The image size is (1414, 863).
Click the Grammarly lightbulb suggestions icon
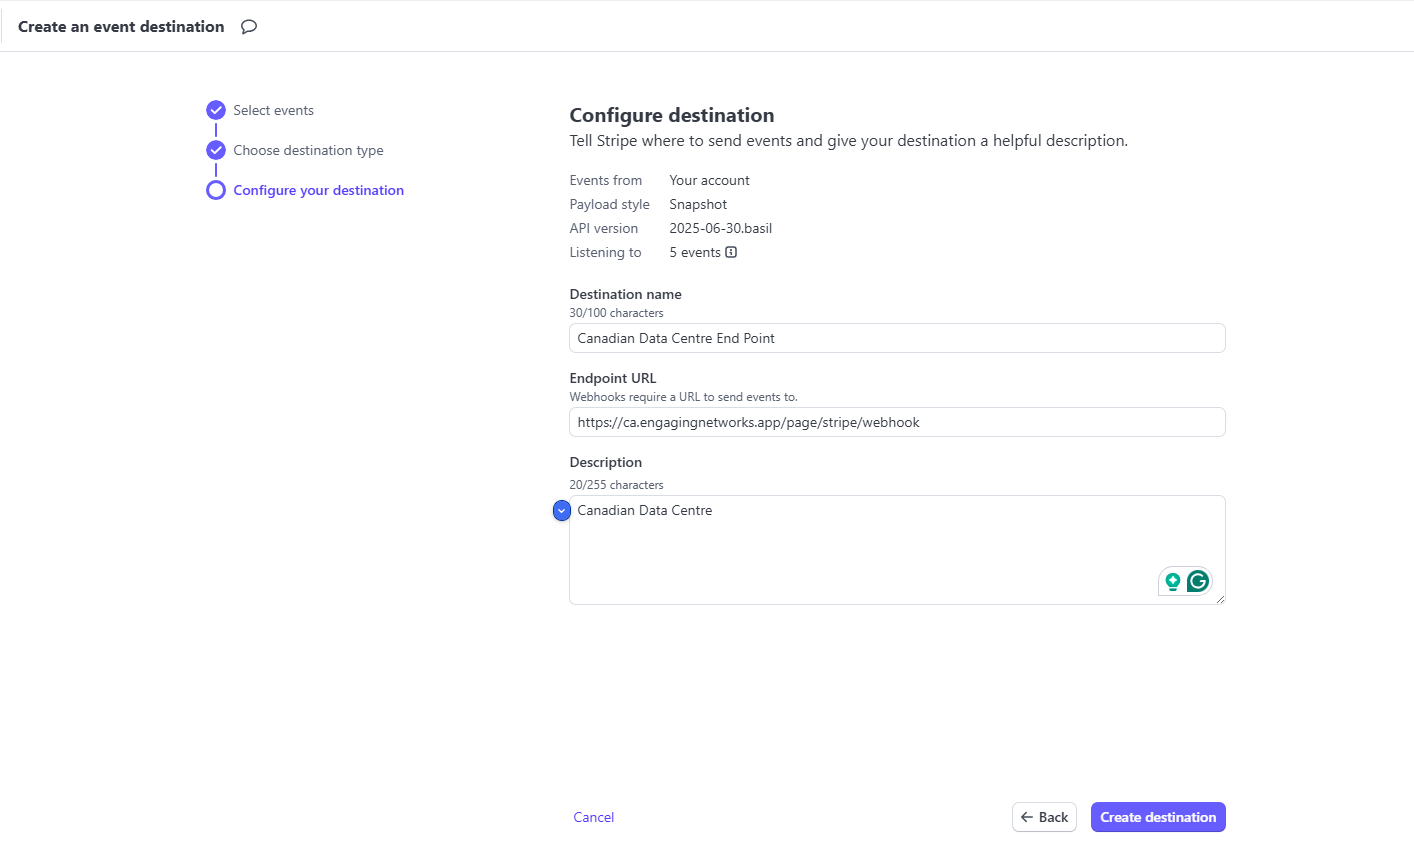[1173, 581]
